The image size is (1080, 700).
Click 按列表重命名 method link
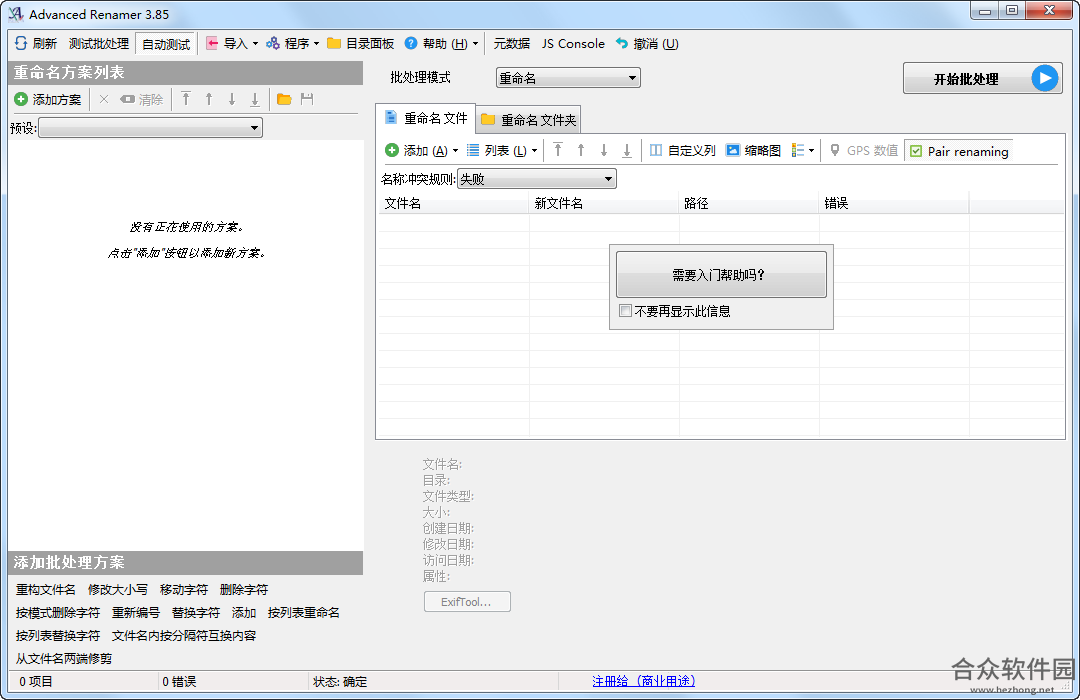pyautogui.click(x=304, y=612)
